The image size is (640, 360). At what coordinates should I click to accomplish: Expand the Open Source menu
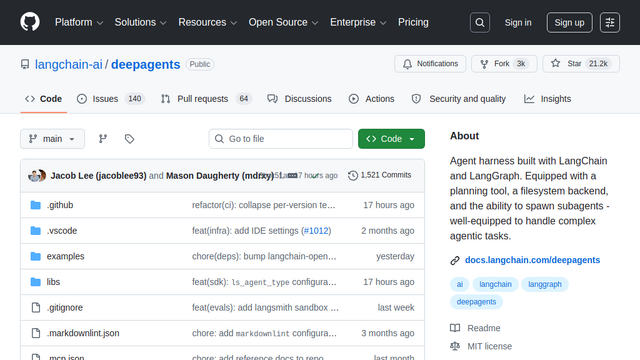[x=283, y=22]
